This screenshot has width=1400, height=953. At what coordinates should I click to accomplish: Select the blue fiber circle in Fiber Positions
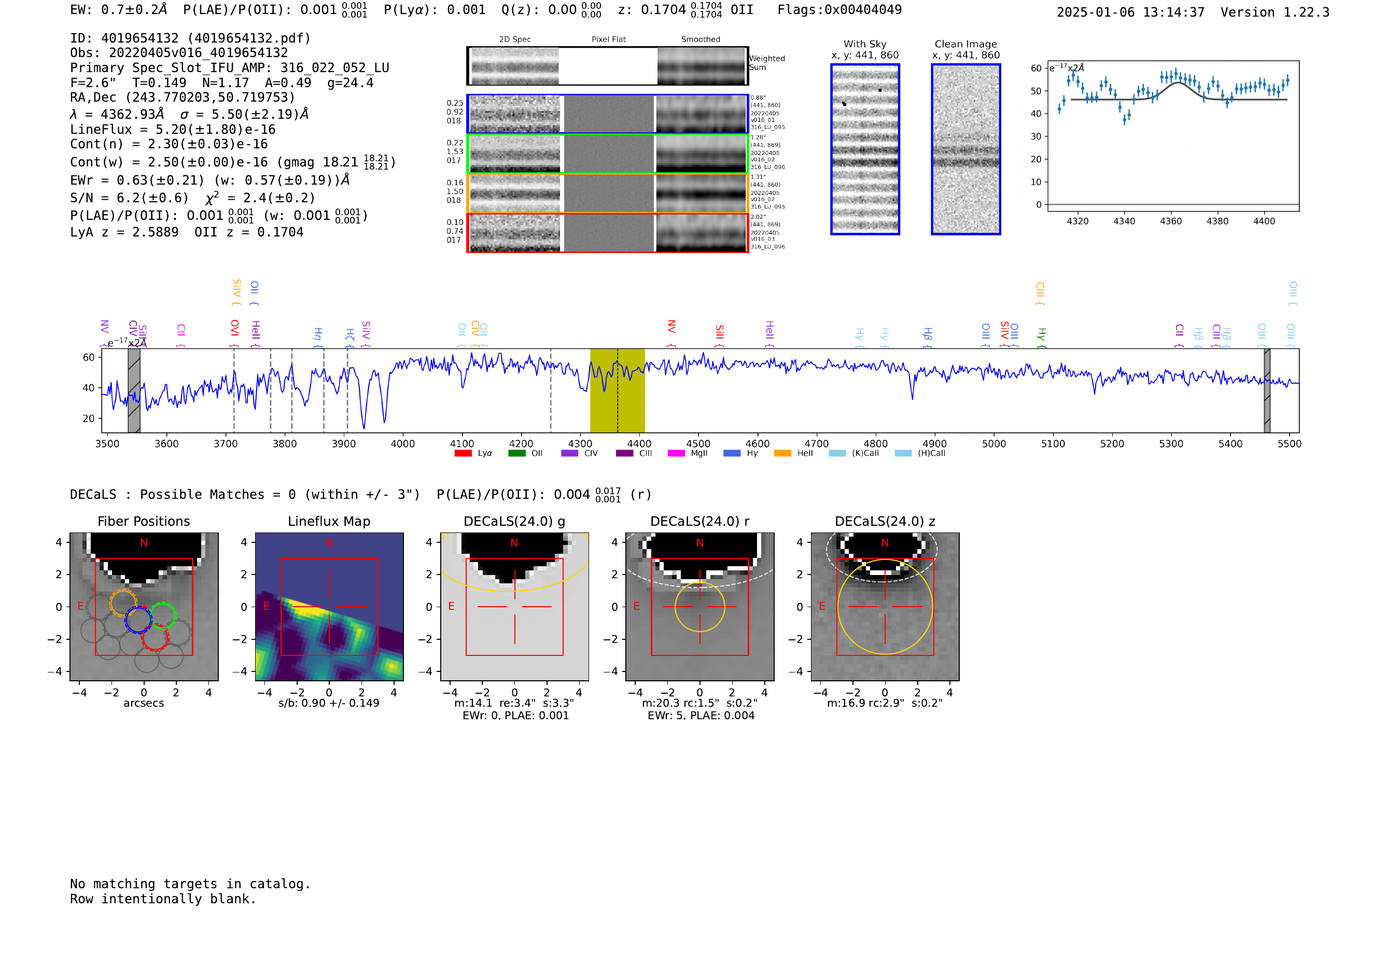coord(138,619)
